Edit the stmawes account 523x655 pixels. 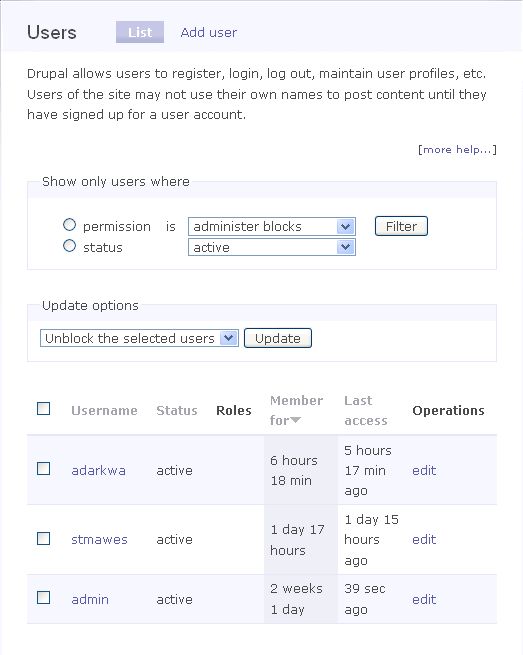424,539
